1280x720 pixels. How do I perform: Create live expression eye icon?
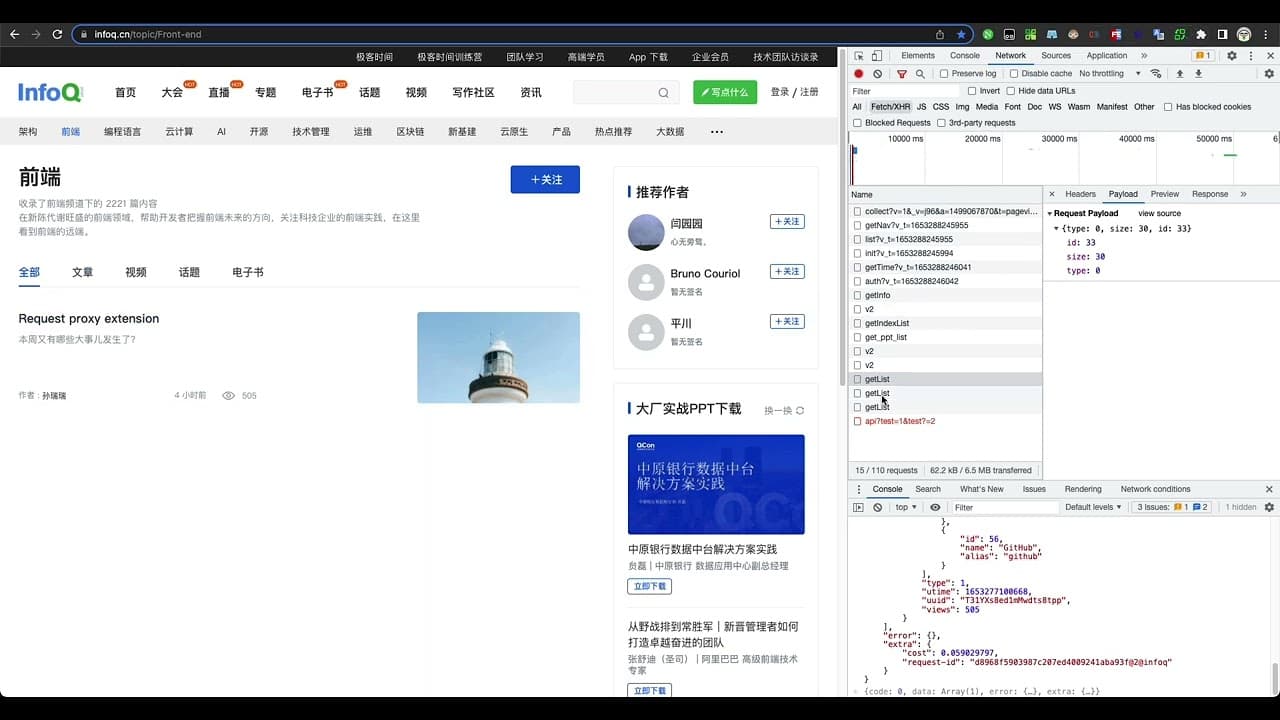935,507
